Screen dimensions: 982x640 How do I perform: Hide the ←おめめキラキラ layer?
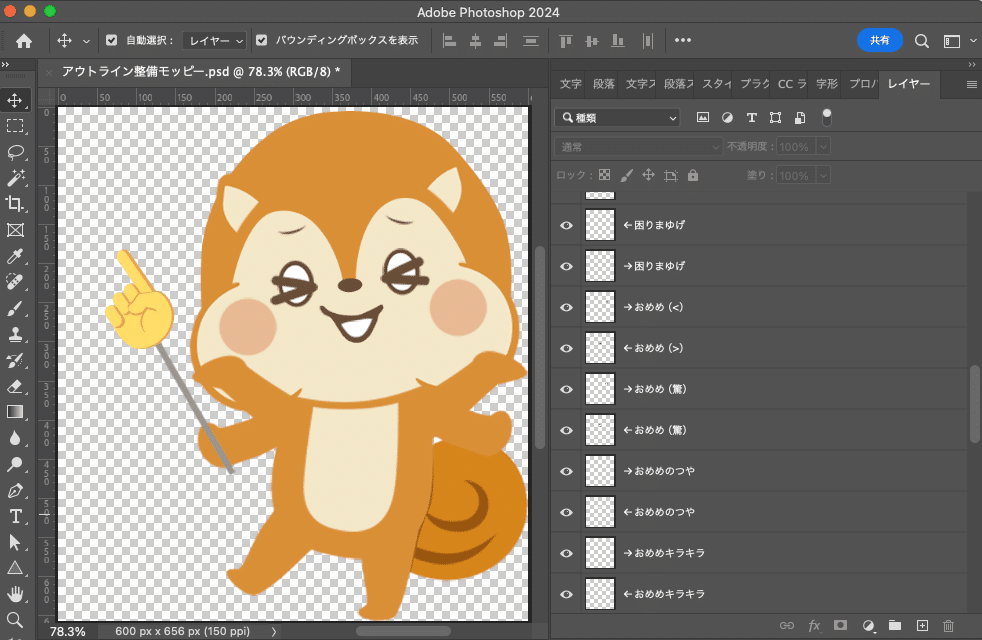pos(566,594)
